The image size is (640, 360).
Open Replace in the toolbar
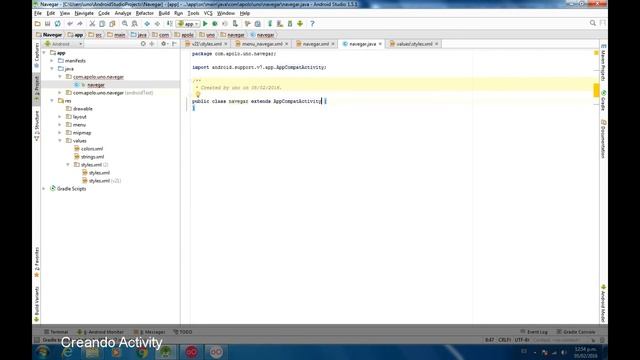(135, 24)
